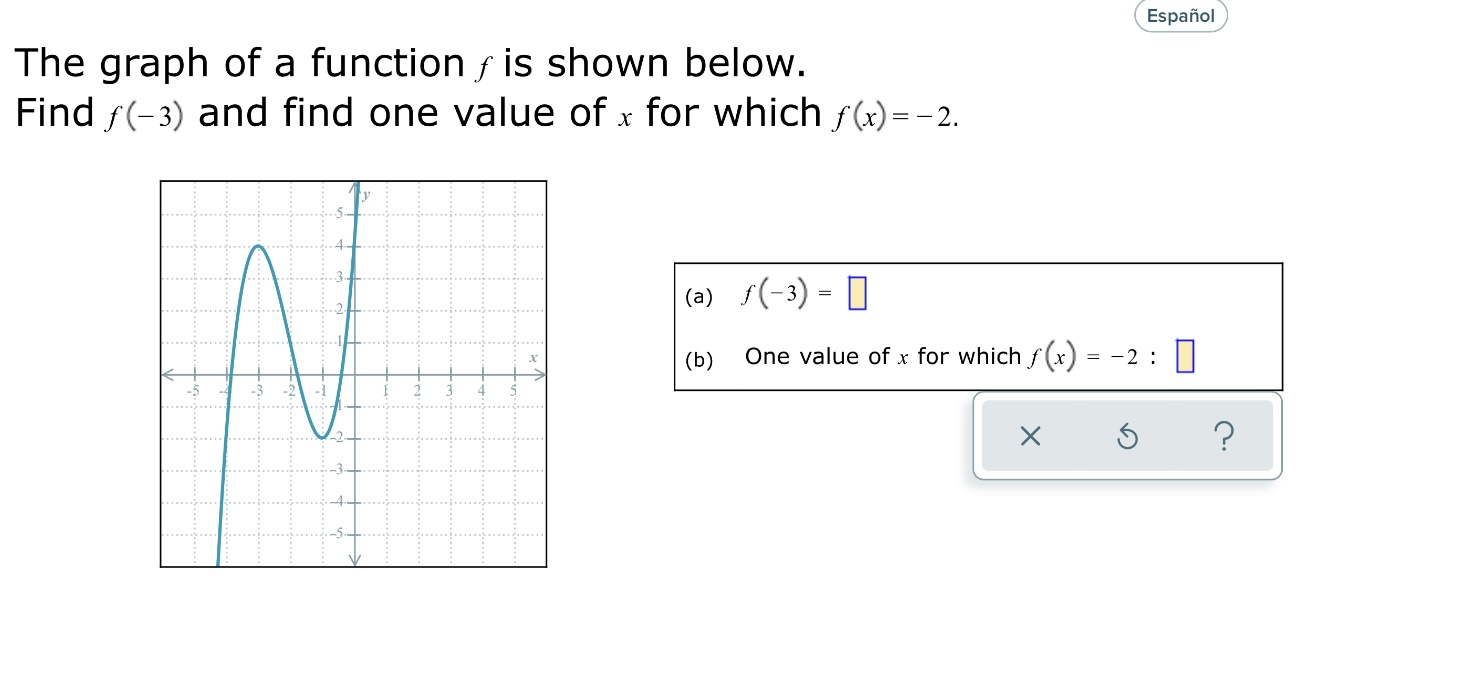This screenshot has width=1482, height=687.
Task: Click the part (a) label in answer panel
Action: (698, 296)
